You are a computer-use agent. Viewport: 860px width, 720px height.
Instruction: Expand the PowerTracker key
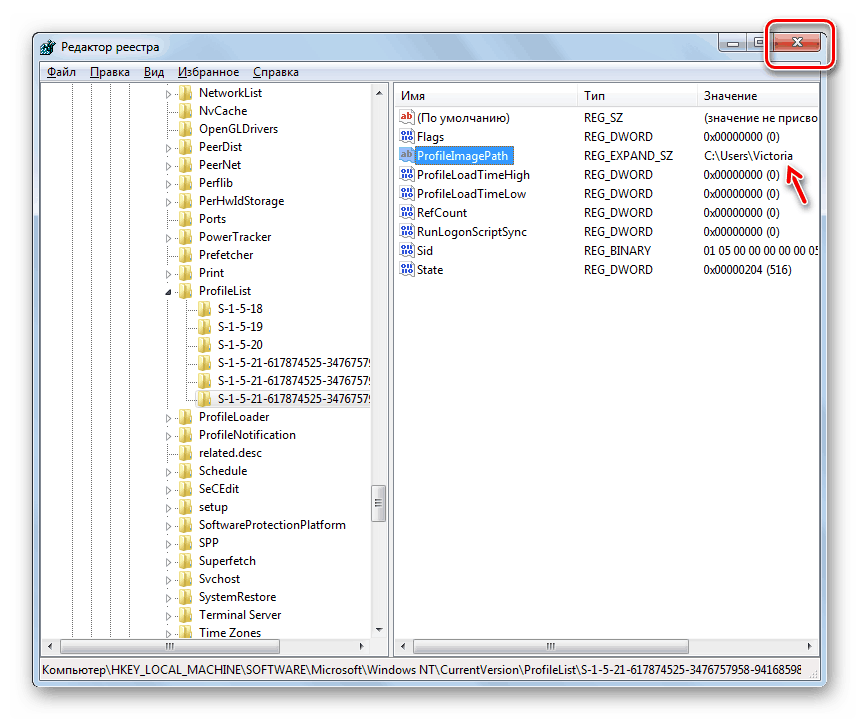[168, 237]
